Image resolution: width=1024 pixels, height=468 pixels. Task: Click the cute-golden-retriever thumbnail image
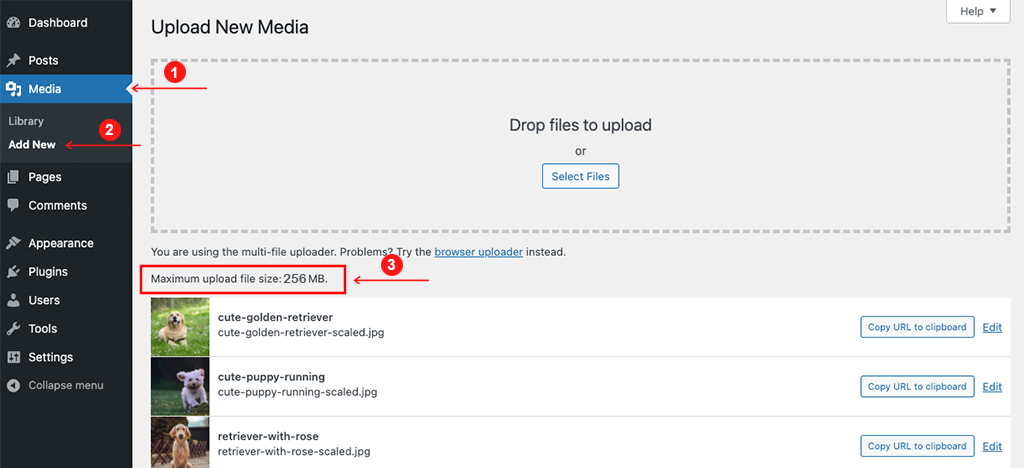(x=180, y=327)
